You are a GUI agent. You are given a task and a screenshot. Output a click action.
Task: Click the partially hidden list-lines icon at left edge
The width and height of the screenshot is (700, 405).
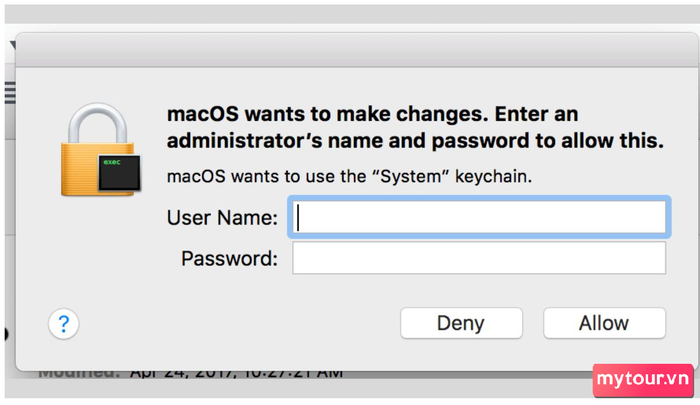pyautogui.click(x=10, y=93)
